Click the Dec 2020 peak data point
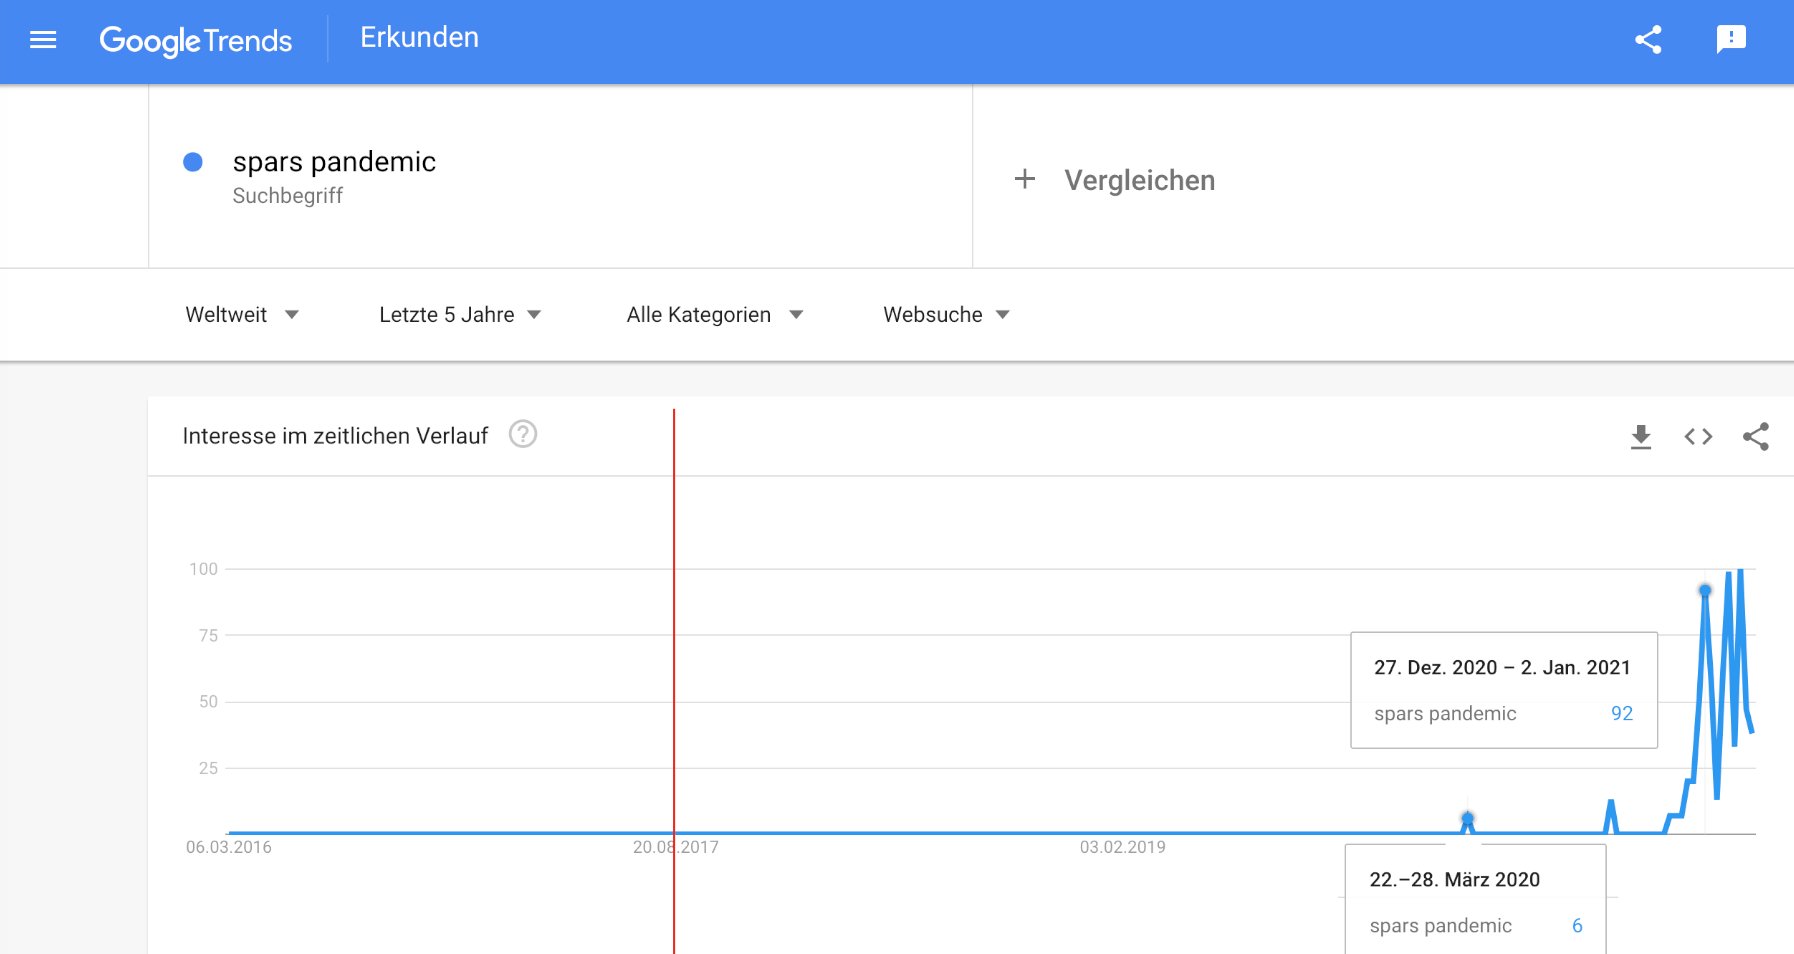1794x954 pixels. click(x=1705, y=591)
